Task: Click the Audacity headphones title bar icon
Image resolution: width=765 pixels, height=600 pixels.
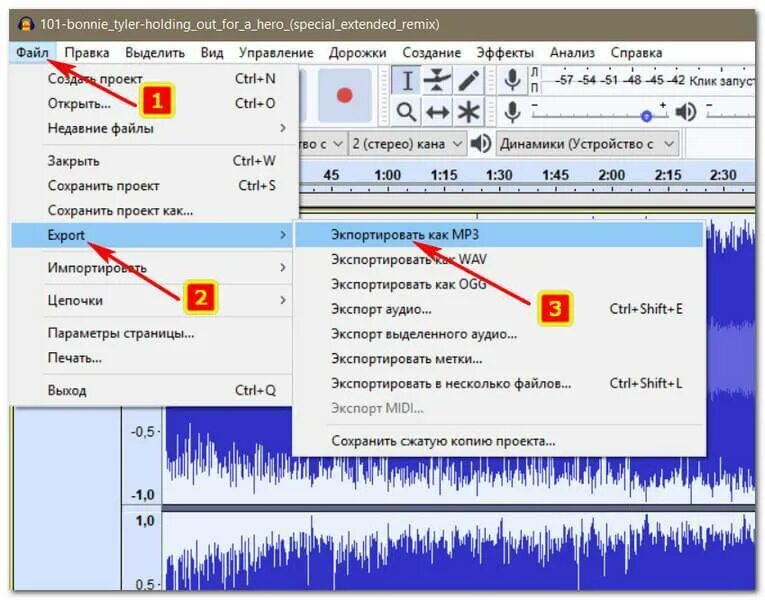Action: (x=25, y=24)
